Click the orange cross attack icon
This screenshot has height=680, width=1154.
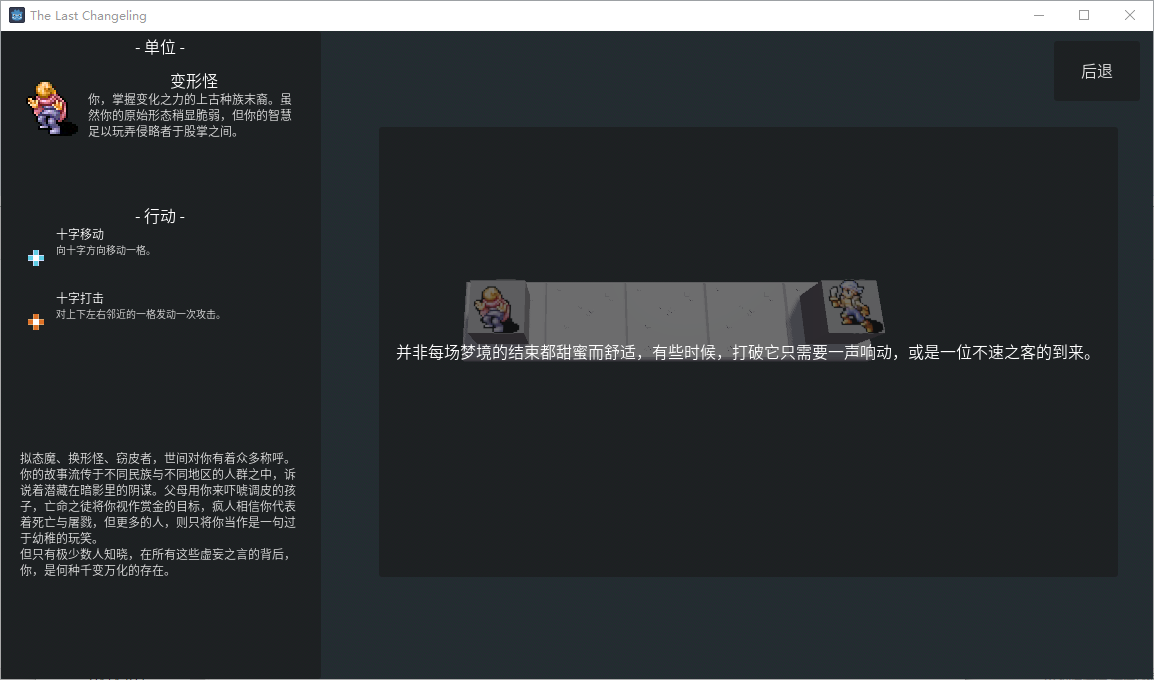pyautogui.click(x=35, y=322)
